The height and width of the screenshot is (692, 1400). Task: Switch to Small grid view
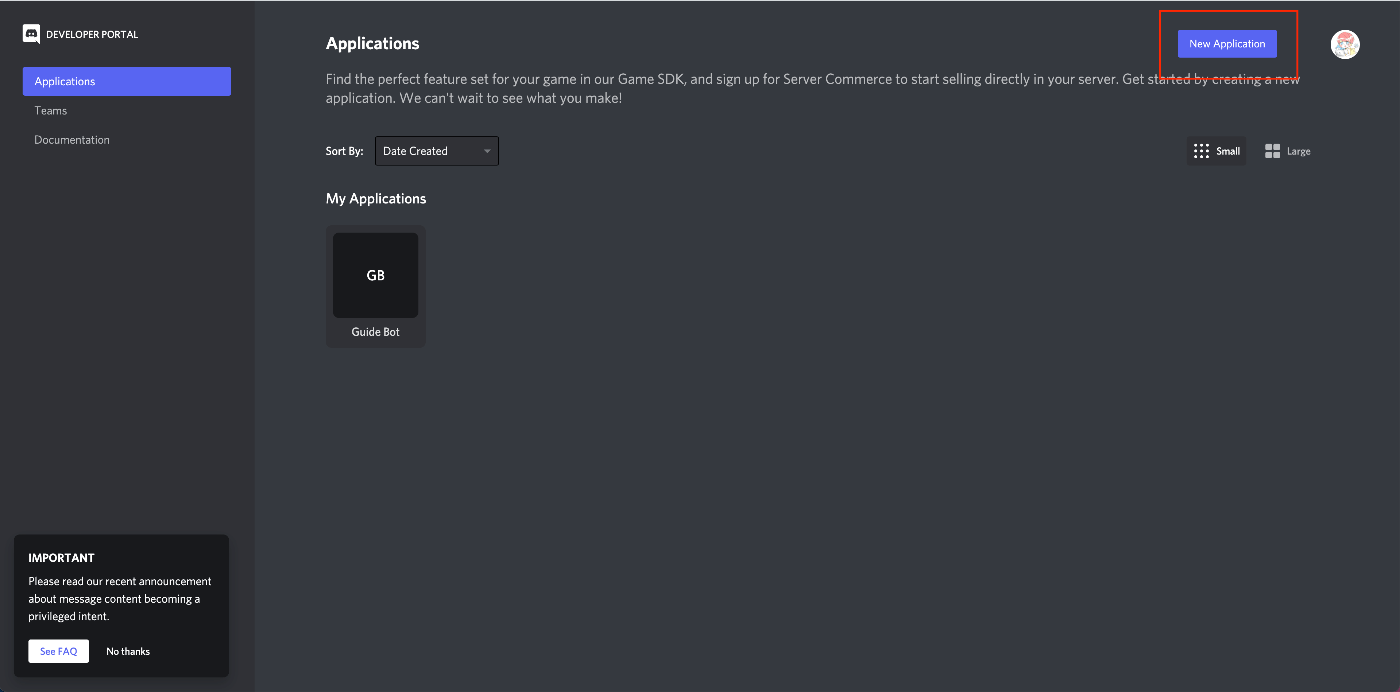tap(1216, 151)
